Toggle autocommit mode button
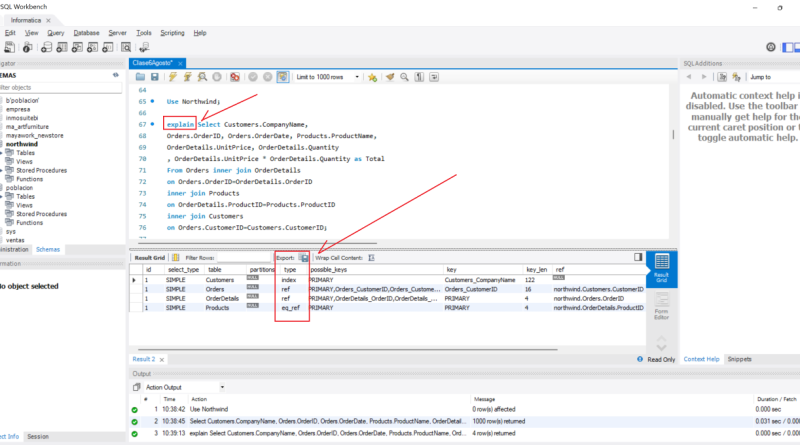 pos(282,77)
